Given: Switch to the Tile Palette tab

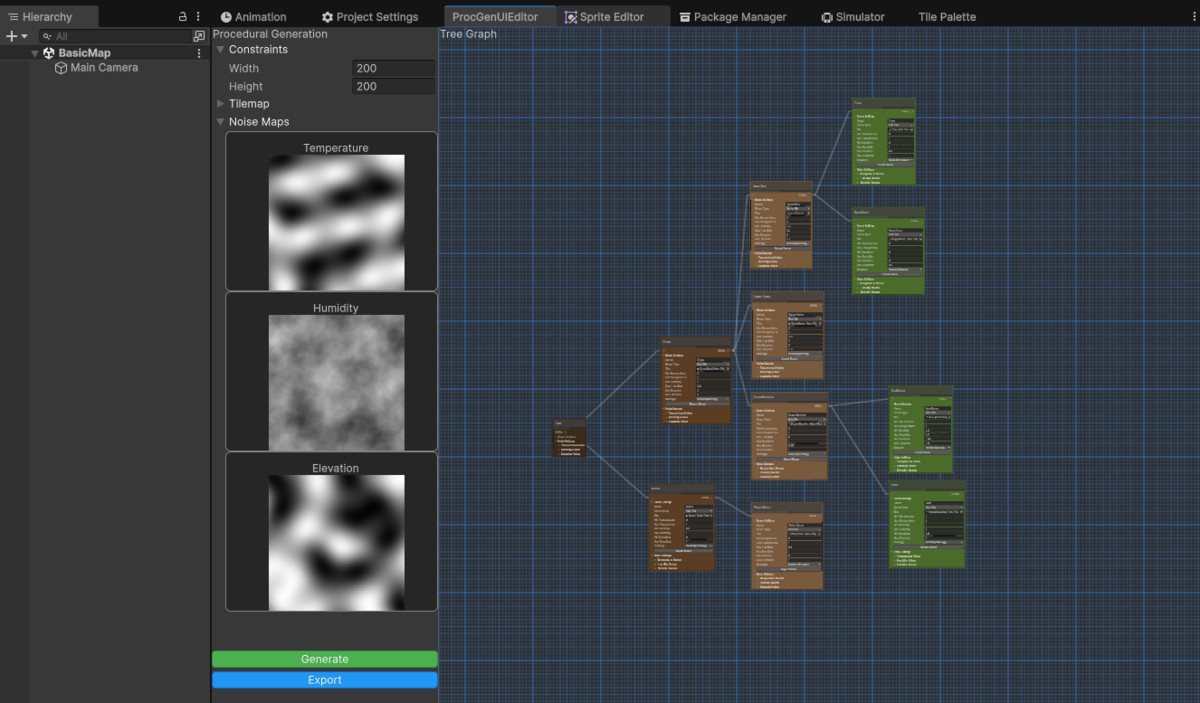Looking at the screenshot, I should [x=946, y=16].
